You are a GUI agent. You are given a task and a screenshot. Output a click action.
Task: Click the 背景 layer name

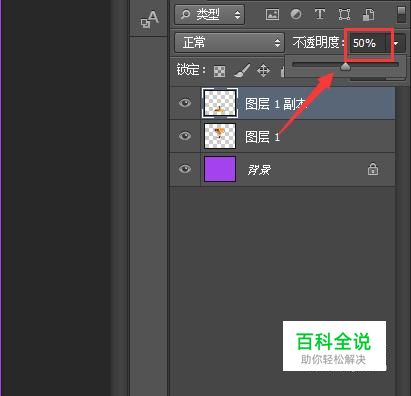[x=259, y=170]
